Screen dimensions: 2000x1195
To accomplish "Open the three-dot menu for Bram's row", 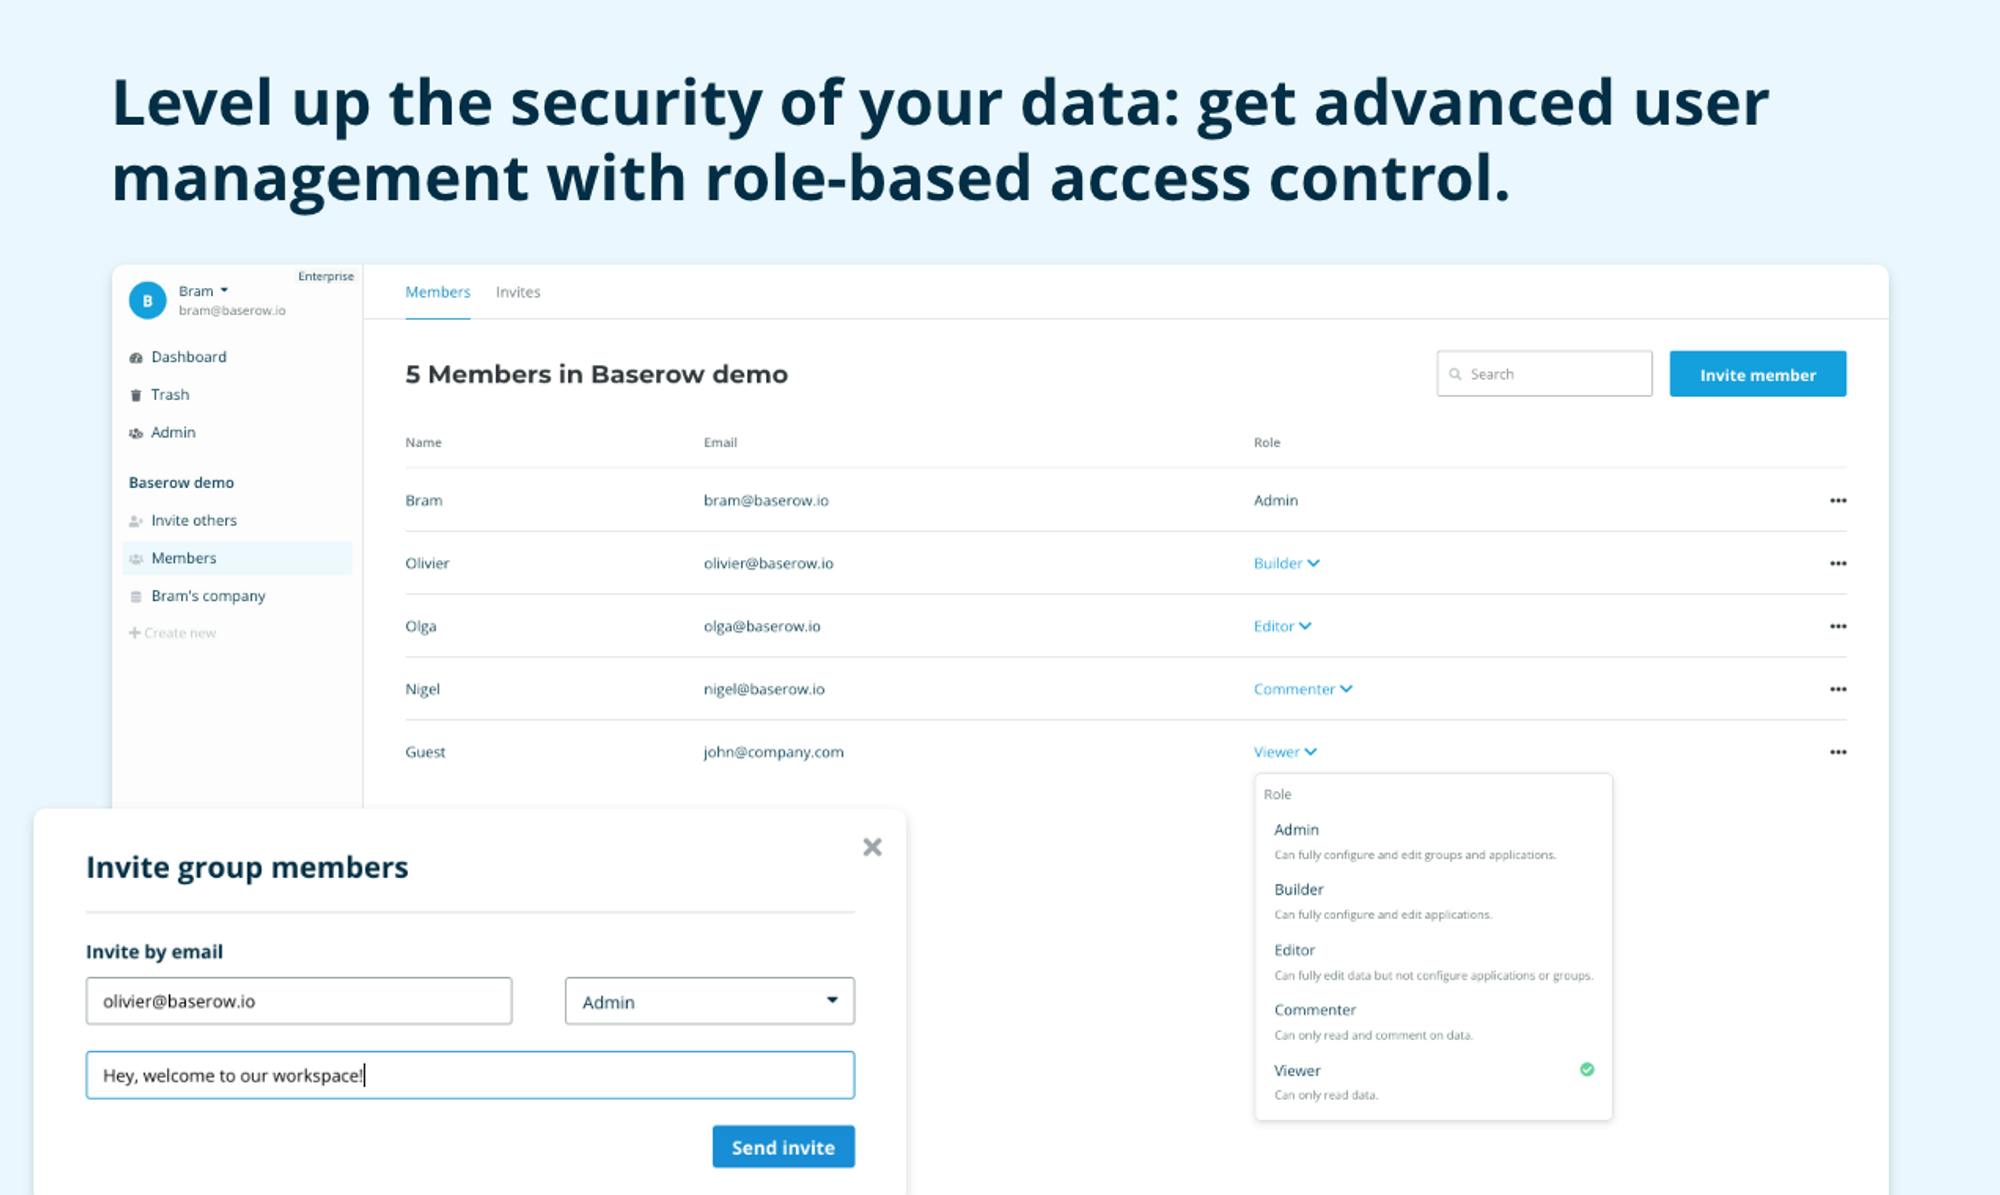I will click(1838, 500).
